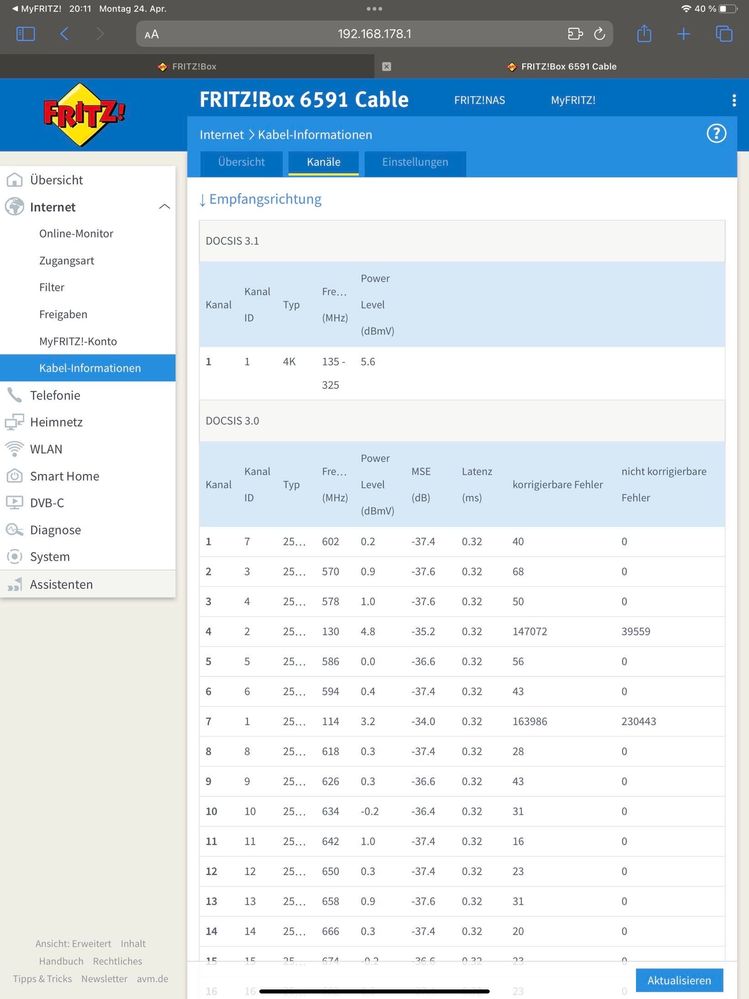
Task: Click the Aktualisieren button
Action: (679, 981)
